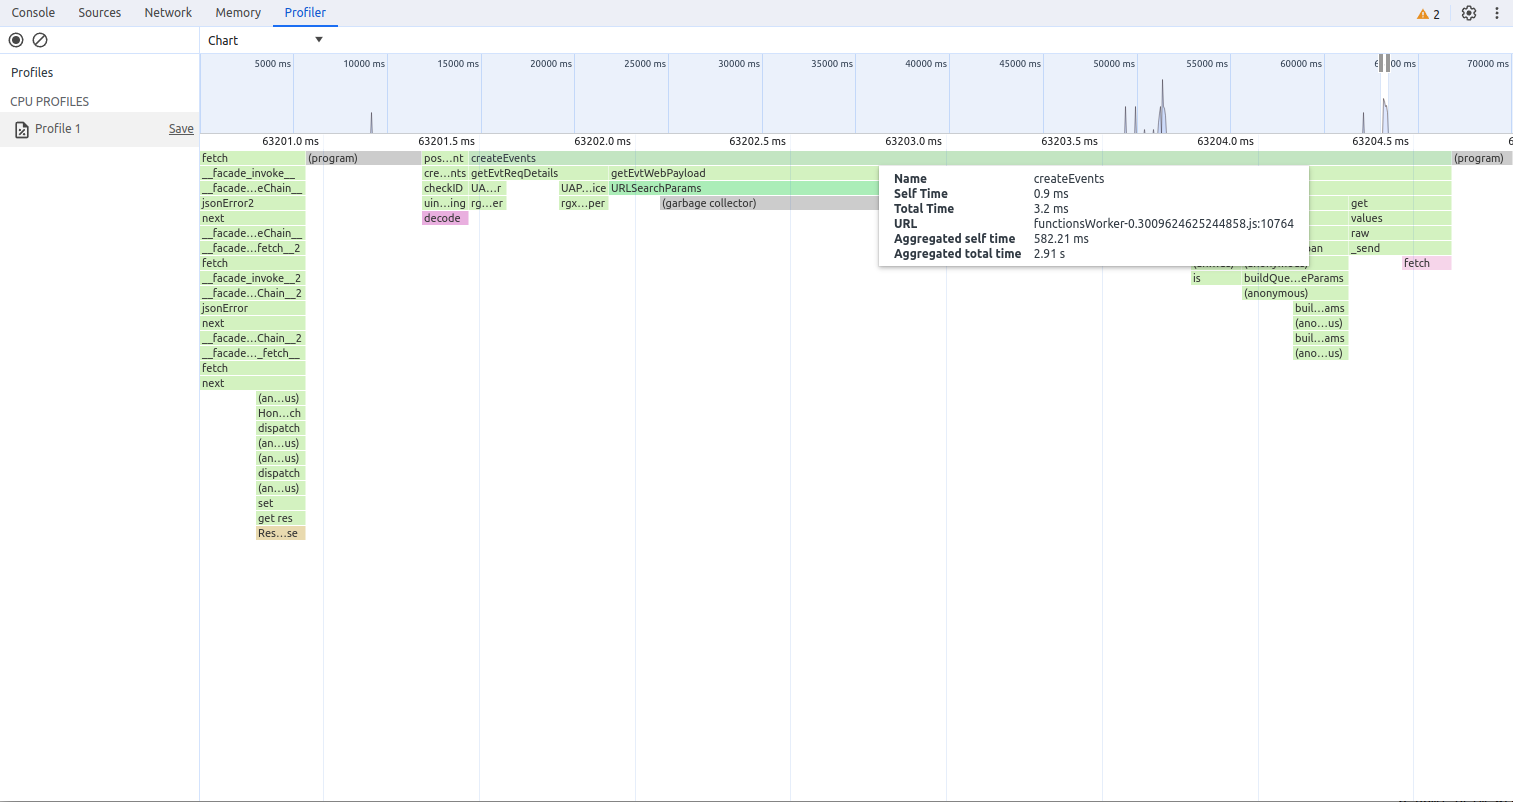1513x802 pixels.
Task: Click the pink fetch frame on the right
Action: (1426, 262)
